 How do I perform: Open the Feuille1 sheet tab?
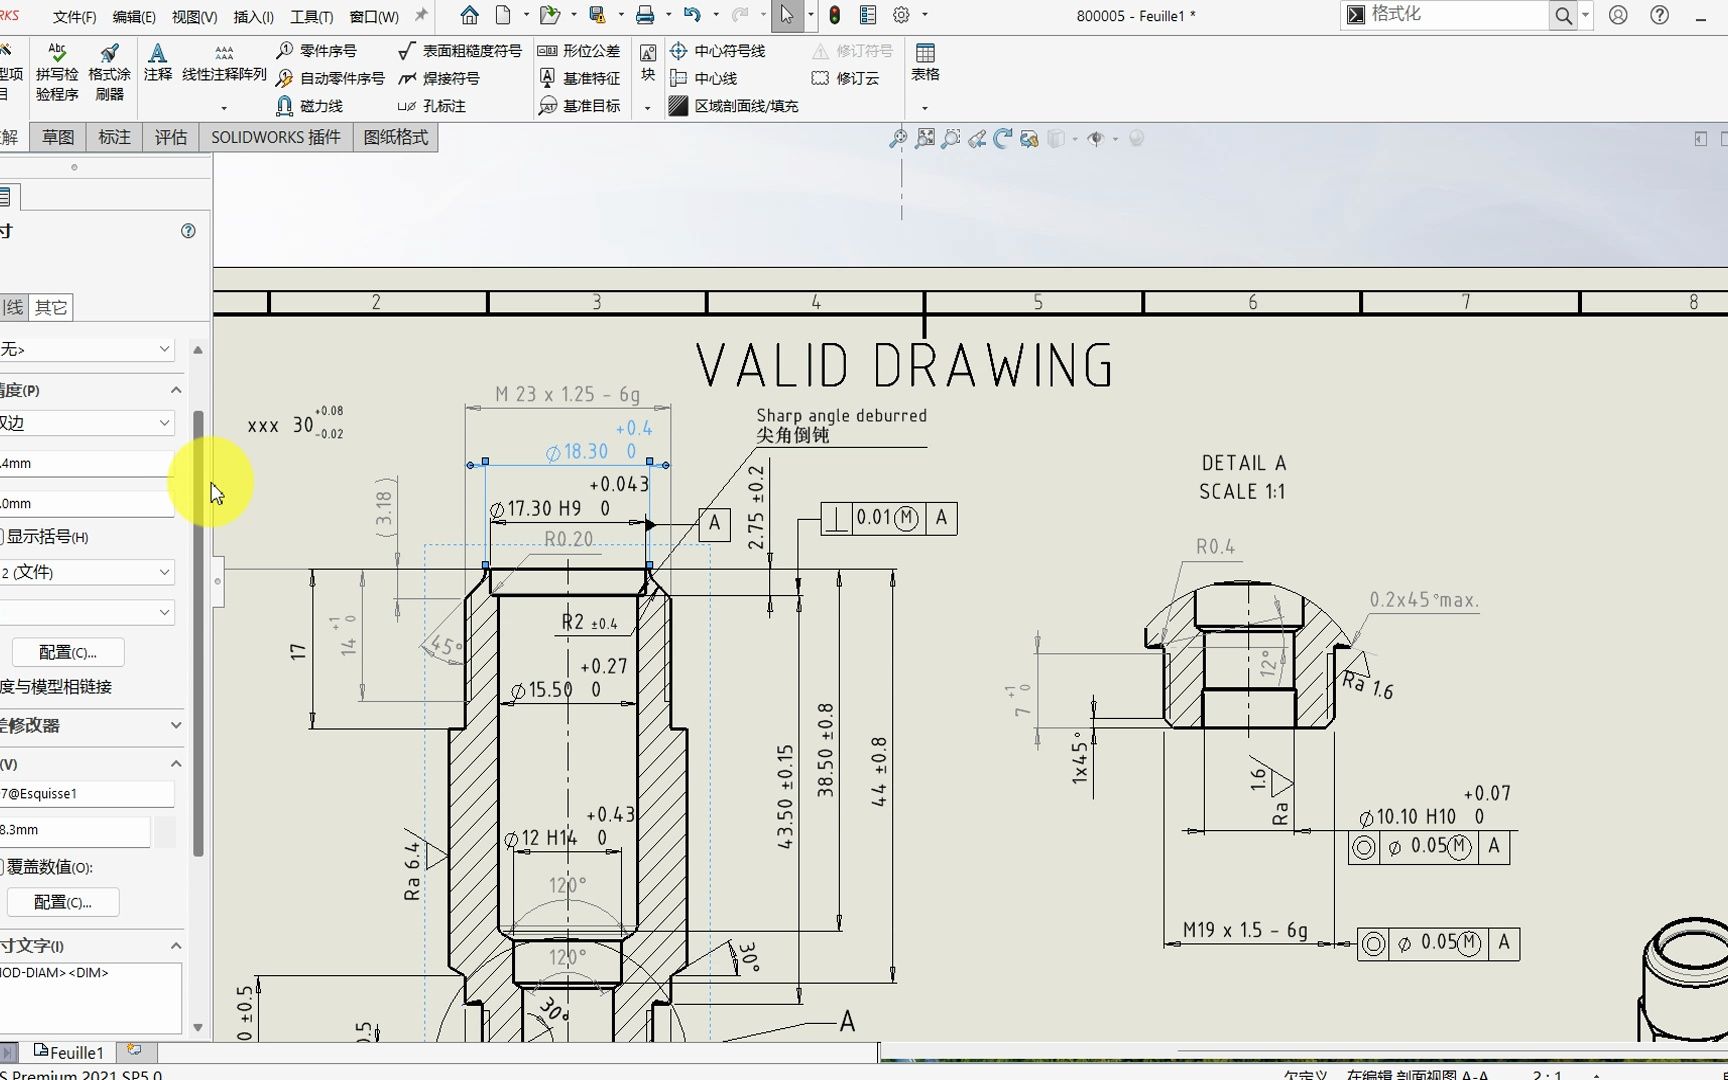point(68,1052)
